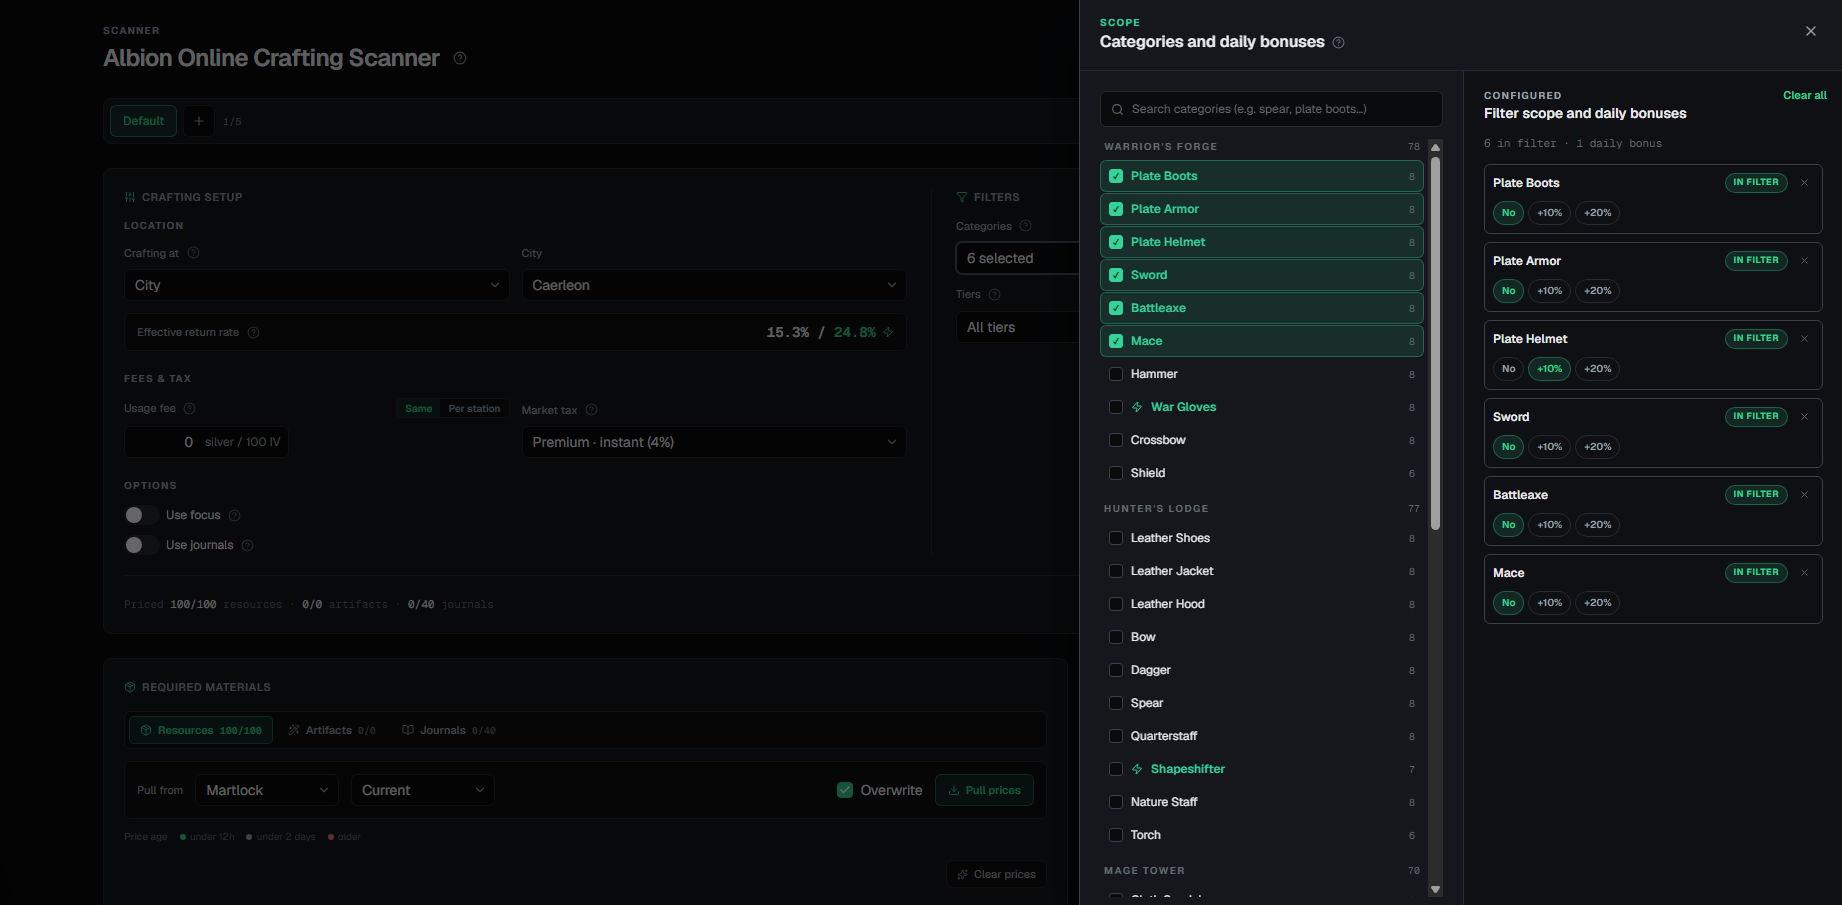Open the All tiers dropdown
This screenshot has width=1842, height=905.
pyautogui.click(x=1017, y=327)
